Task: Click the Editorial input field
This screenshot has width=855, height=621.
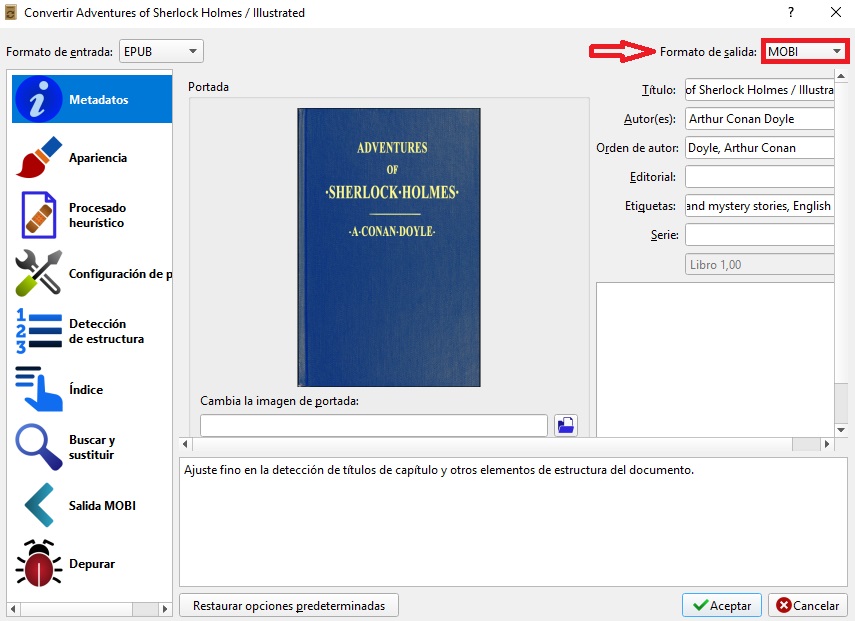Action: click(760, 177)
